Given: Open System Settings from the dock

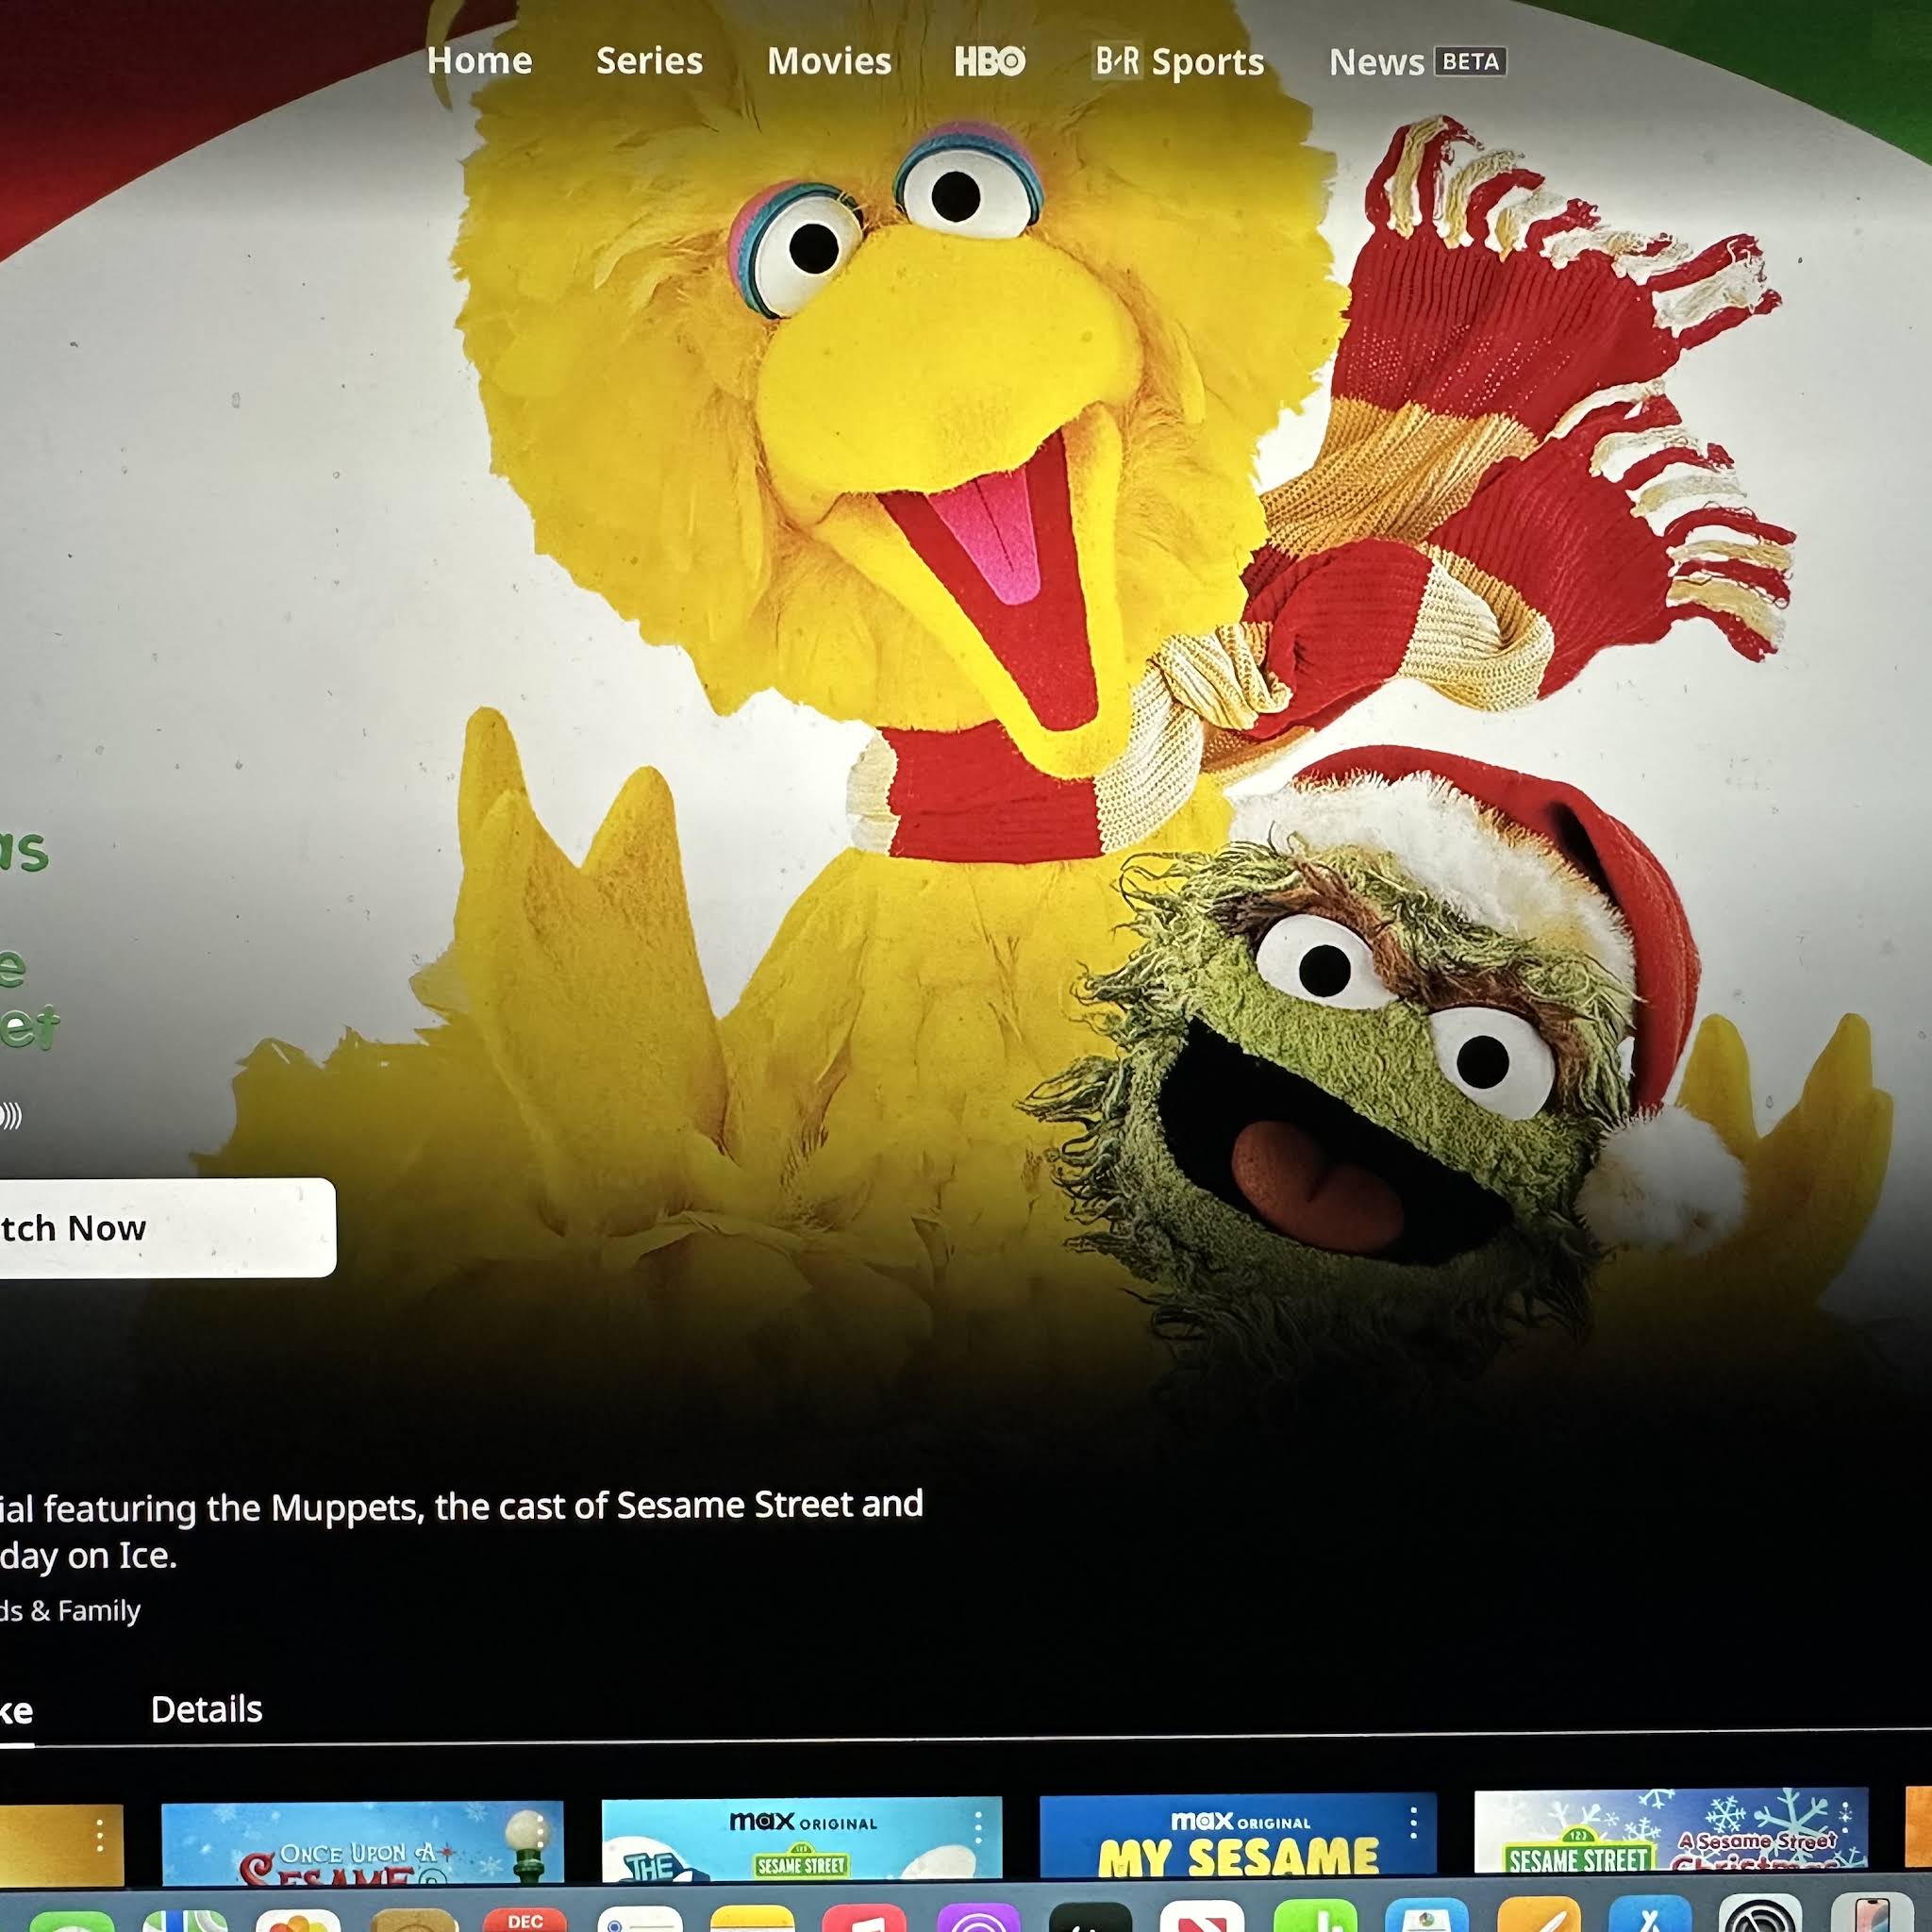Looking at the screenshot, I should coord(1760,1914).
